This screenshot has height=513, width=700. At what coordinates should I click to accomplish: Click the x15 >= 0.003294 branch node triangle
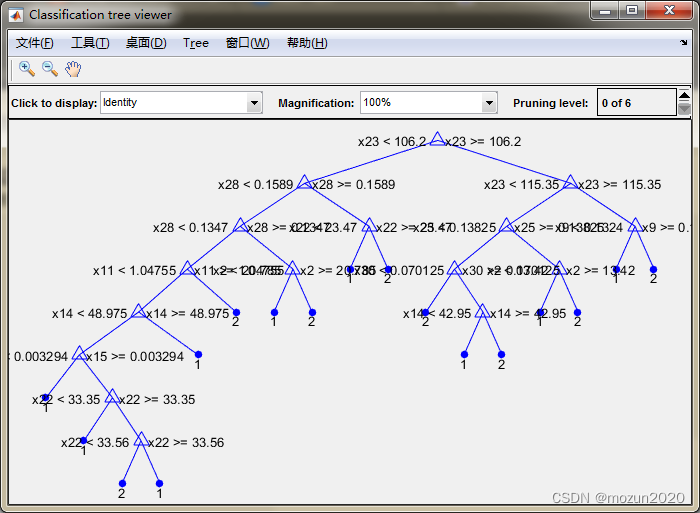tap(79, 353)
